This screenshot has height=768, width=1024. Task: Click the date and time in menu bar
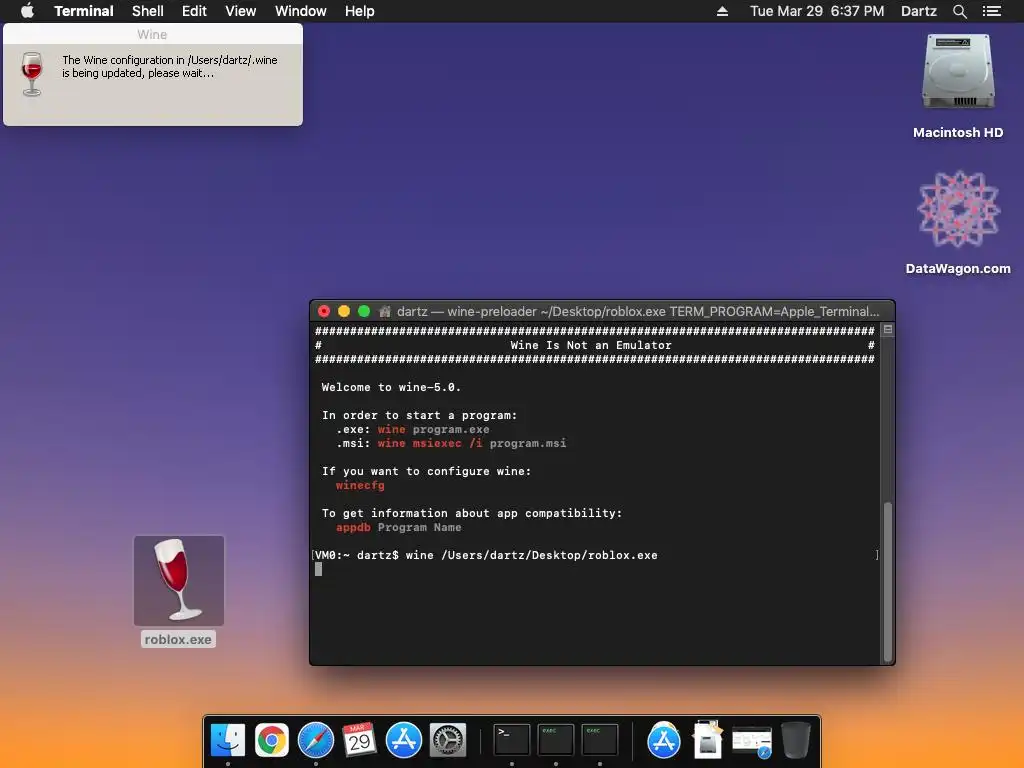tap(817, 11)
